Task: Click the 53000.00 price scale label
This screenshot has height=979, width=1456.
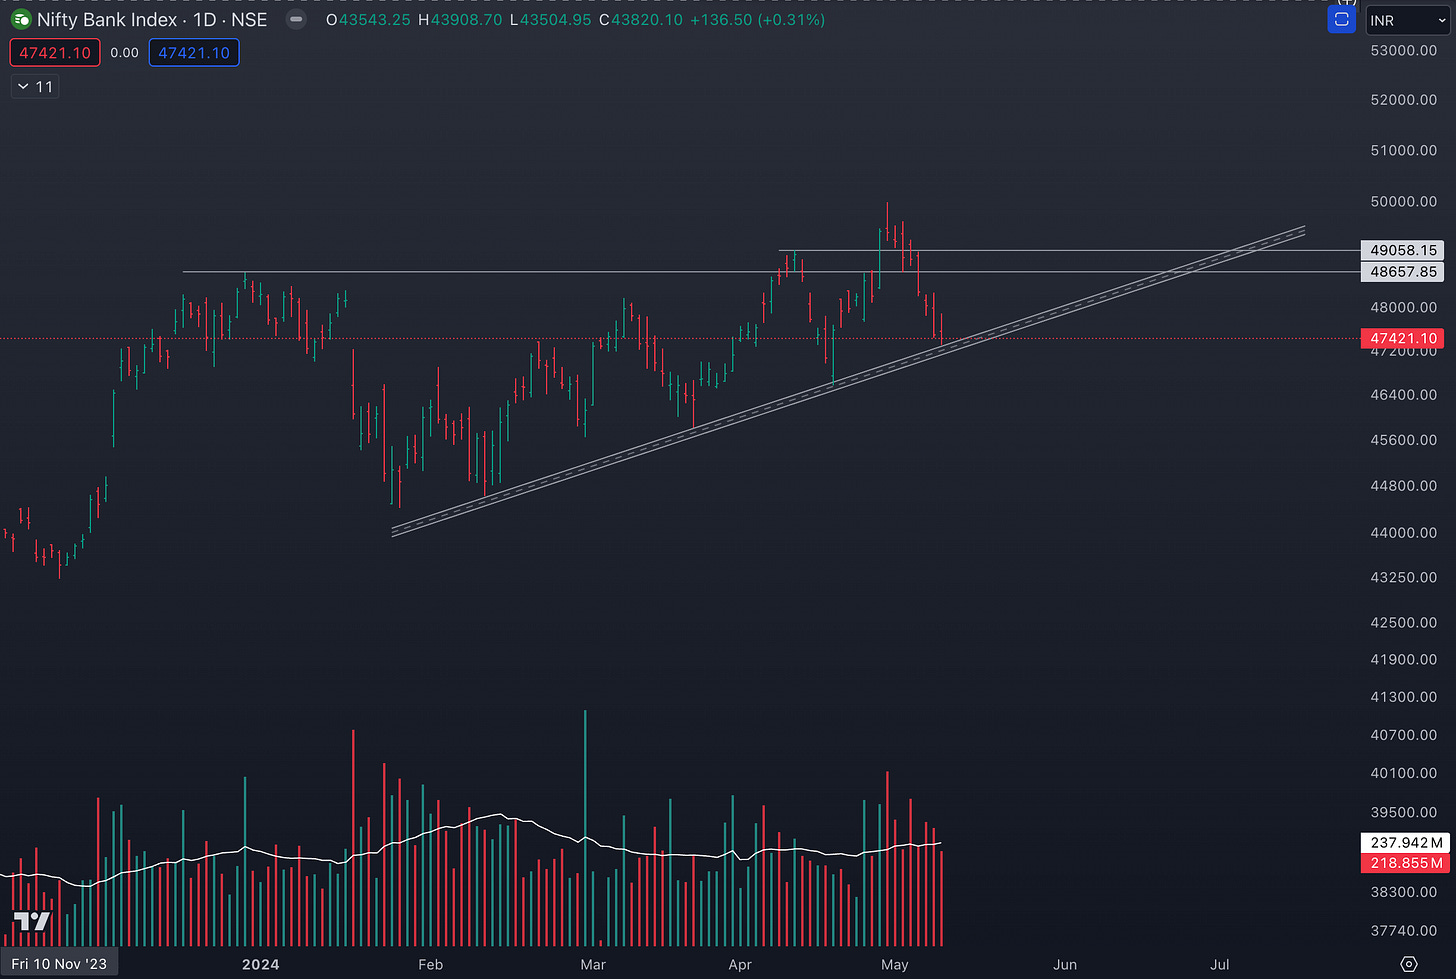Action: [x=1403, y=50]
